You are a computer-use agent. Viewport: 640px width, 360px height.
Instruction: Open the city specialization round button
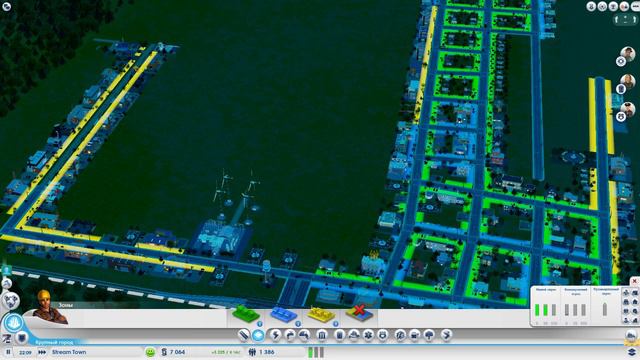point(13,323)
